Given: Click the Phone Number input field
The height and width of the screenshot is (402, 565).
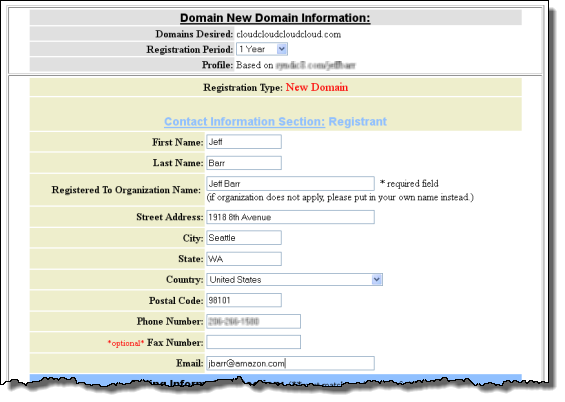Looking at the screenshot, I should click(253, 322).
